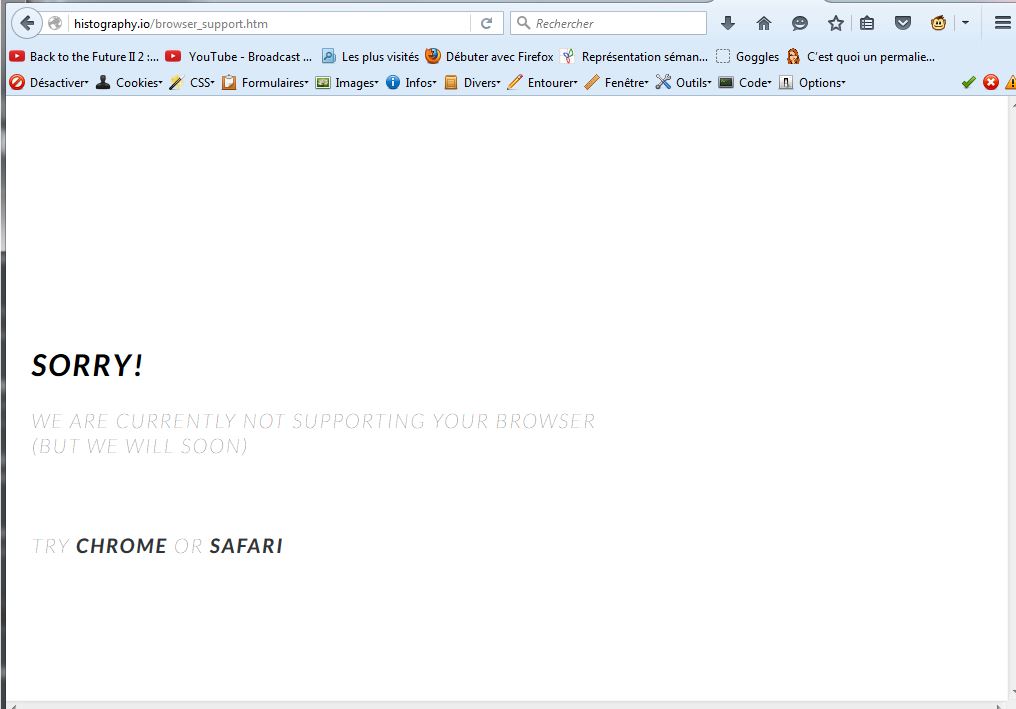
Task: Click the site identity globe icon
Action: [x=55, y=24]
